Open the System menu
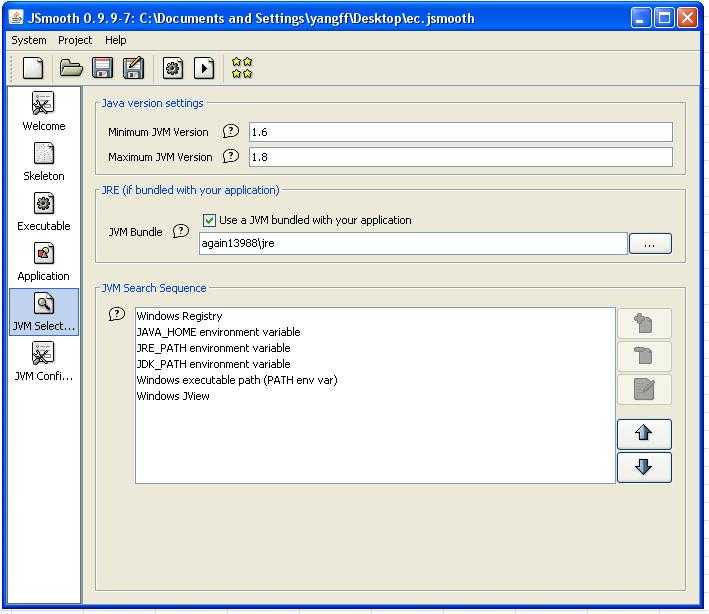This screenshot has width=709, height=614. (28, 40)
